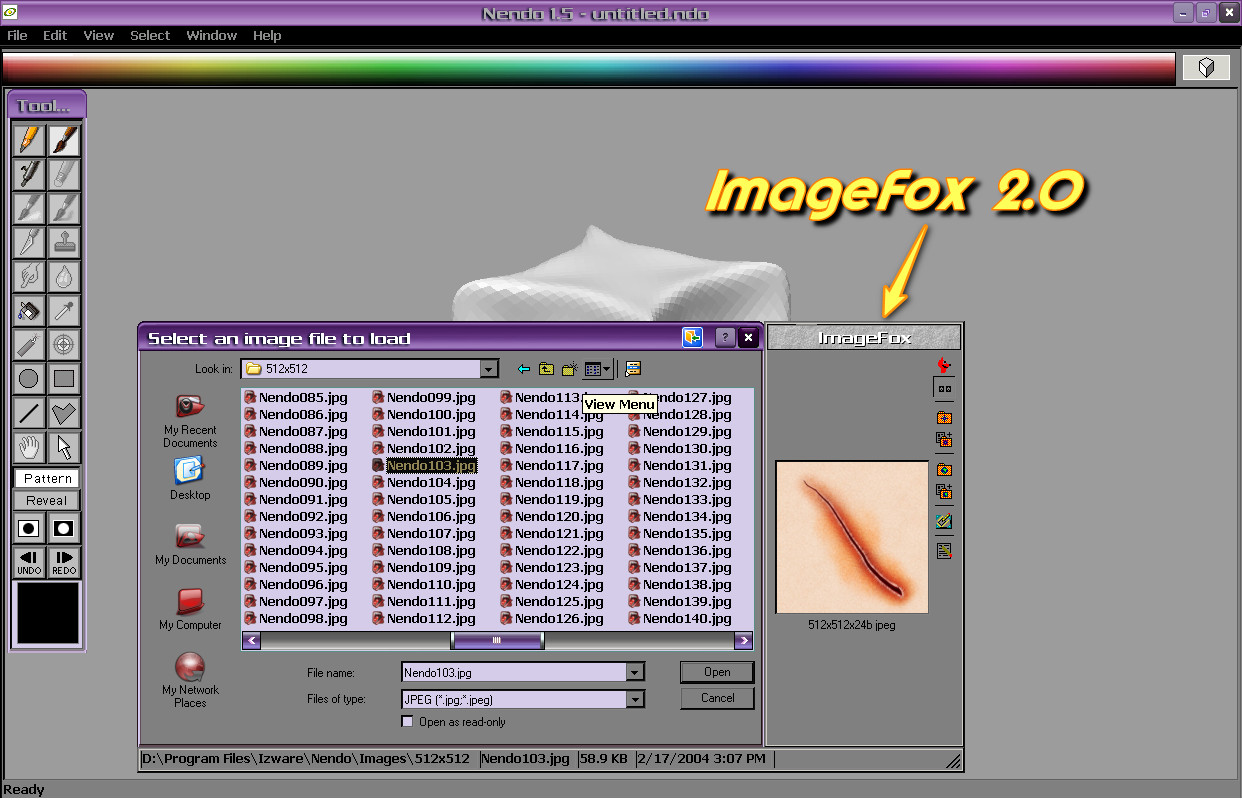Toggle the black-dot-on-white mask button

coord(29,528)
